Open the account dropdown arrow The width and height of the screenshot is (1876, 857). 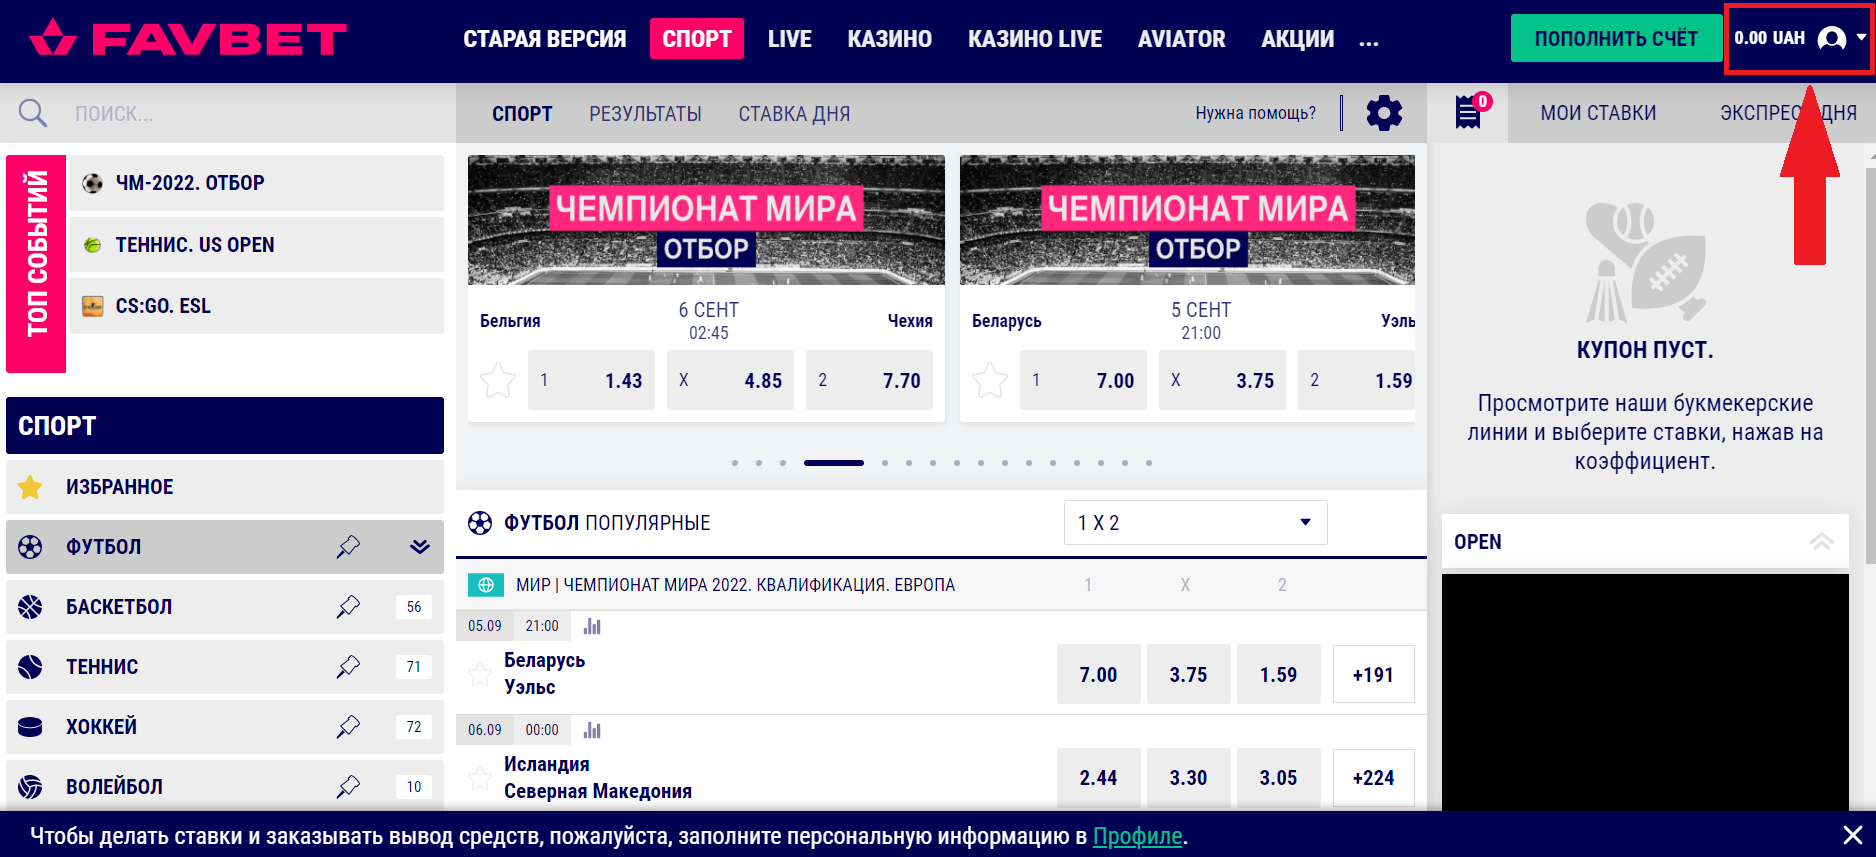pyautogui.click(x=1861, y=37)
